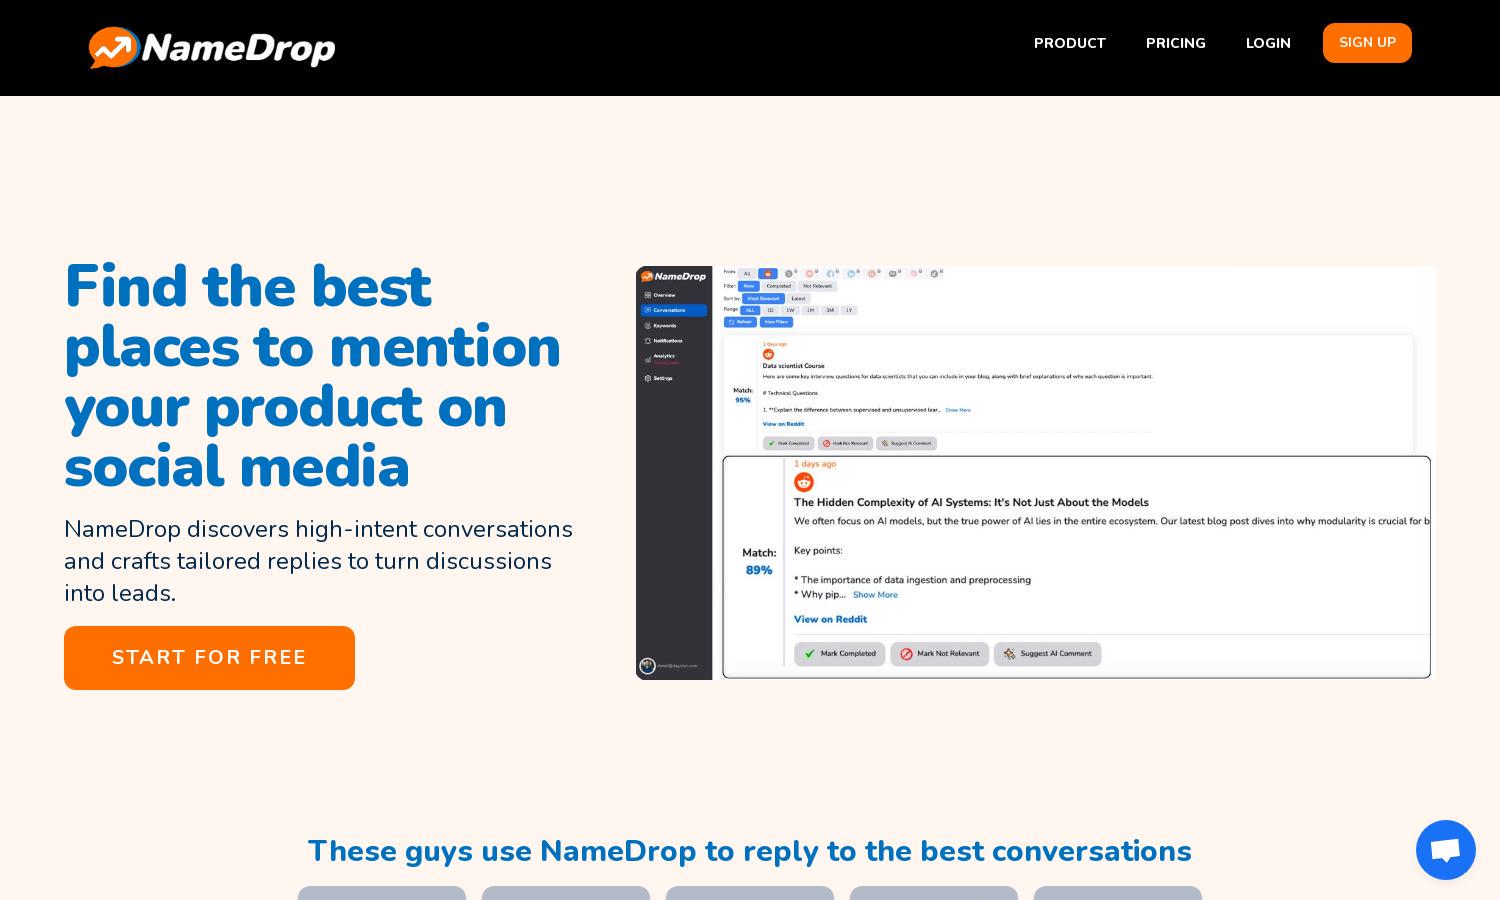Click the 'NameDrop discovers high-intent conversations' paragraph
This screenshot has height=900, width=1500.
pos(318,561)
